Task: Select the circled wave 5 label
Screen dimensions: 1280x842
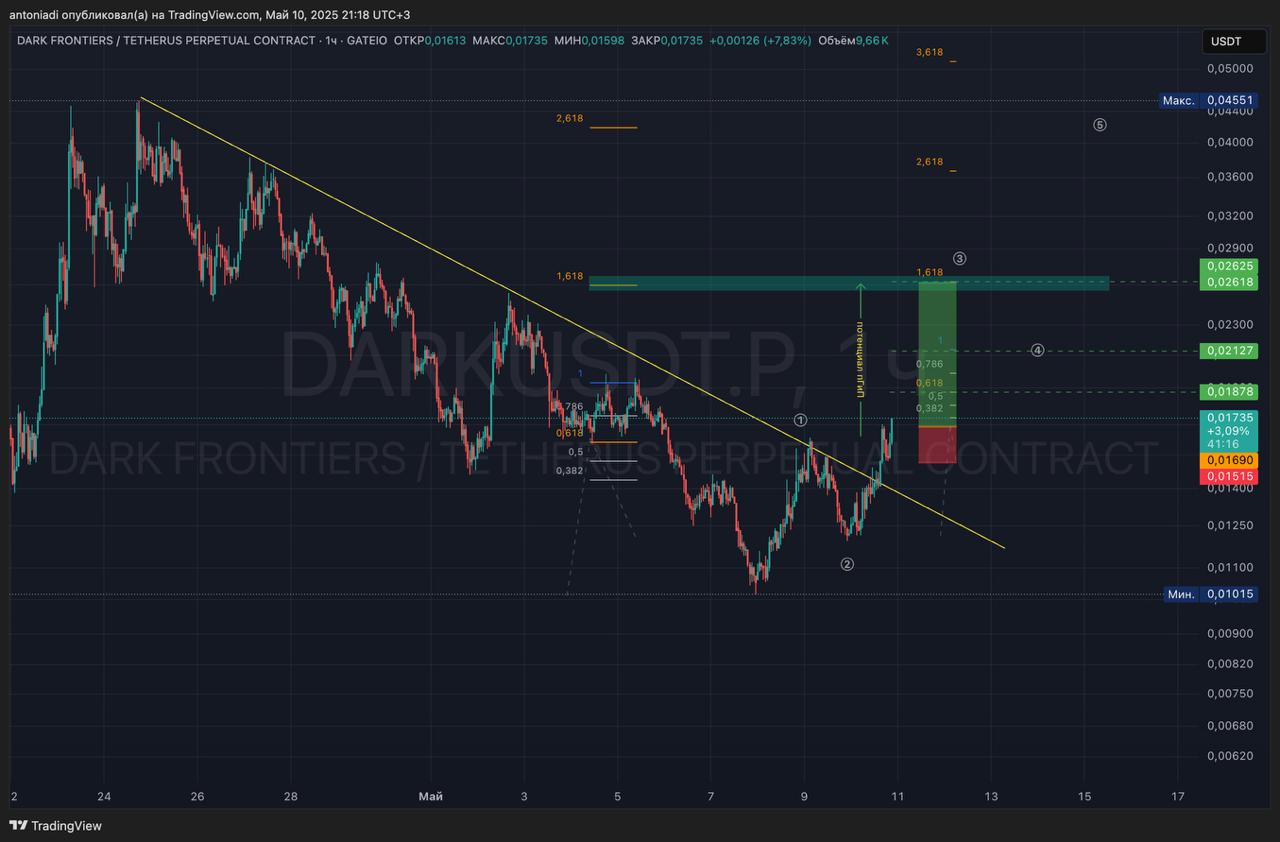Action: point(1100,125)
